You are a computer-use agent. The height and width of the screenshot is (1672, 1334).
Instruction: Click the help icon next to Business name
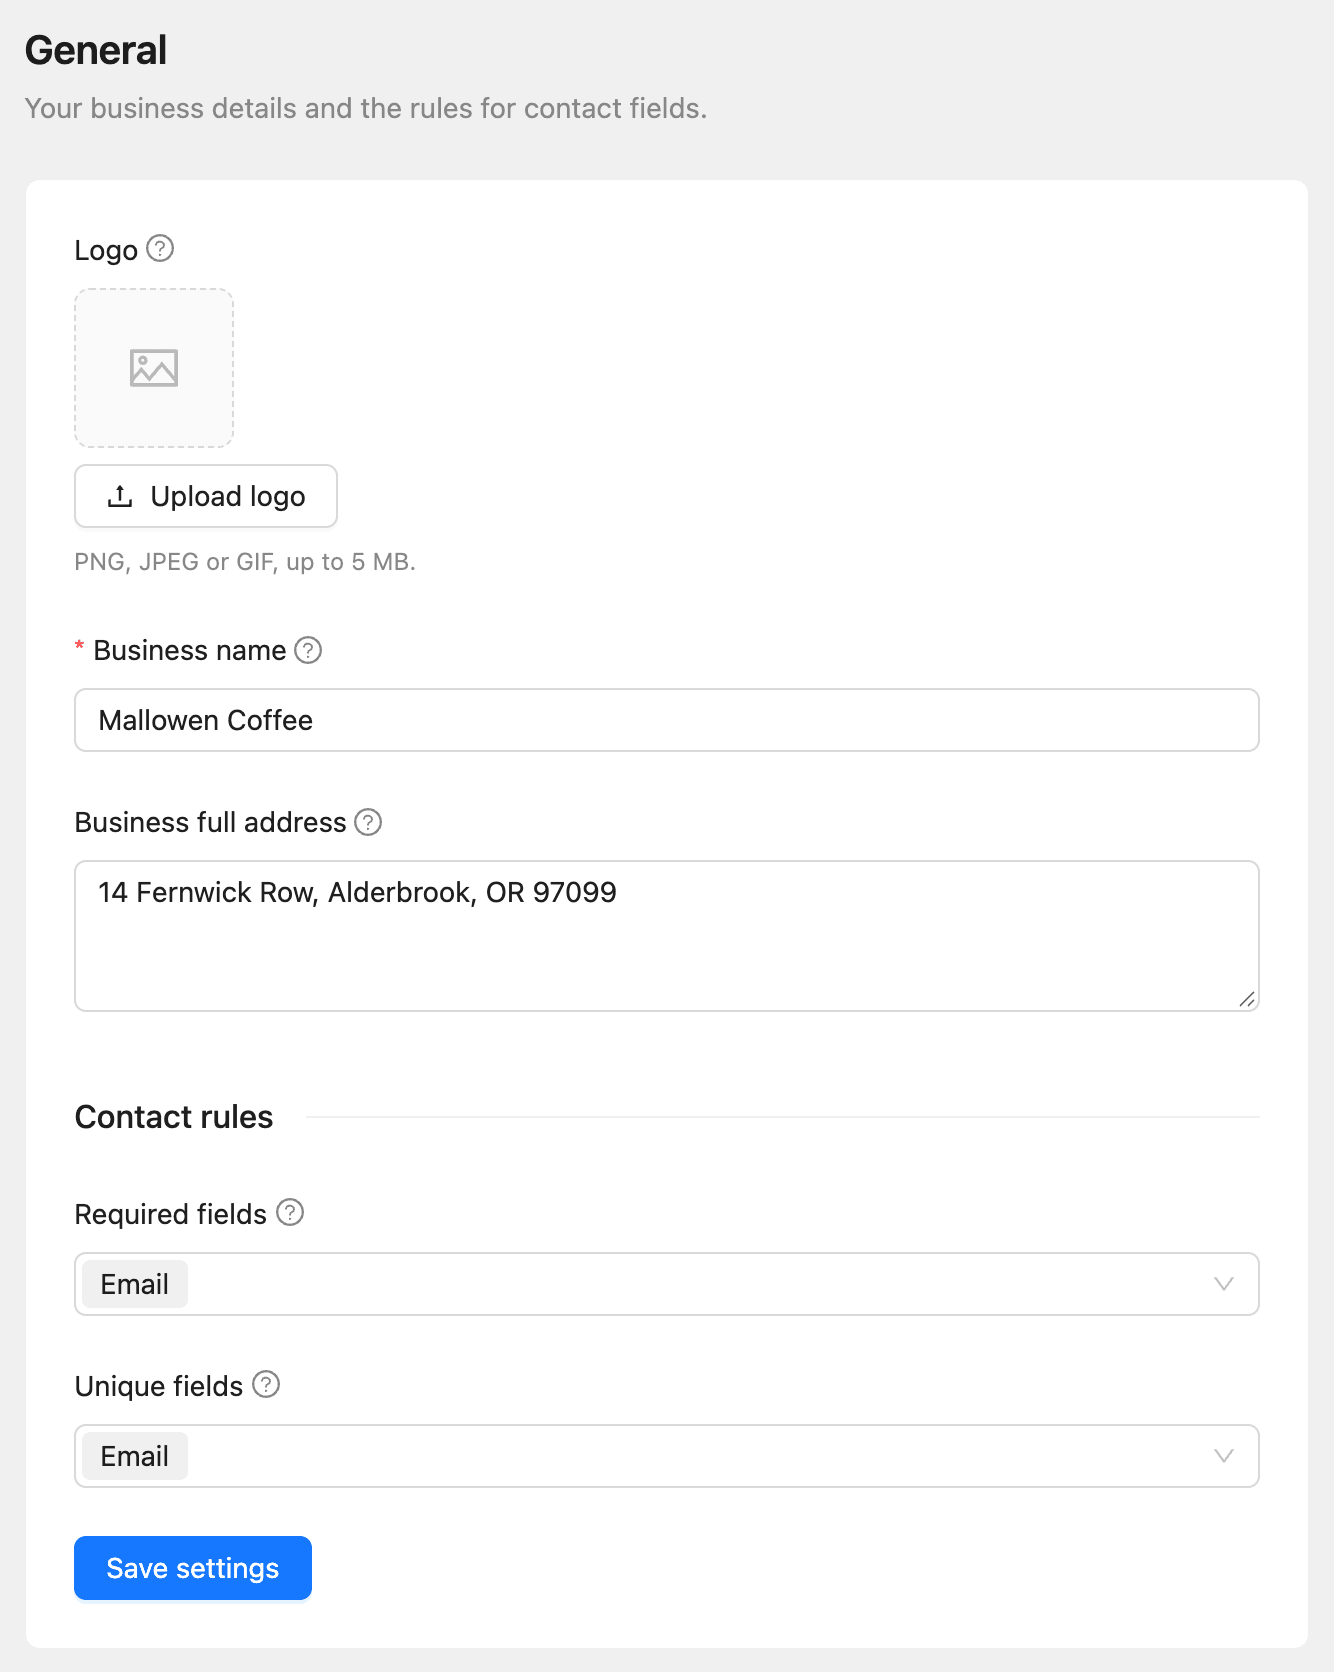308,650
